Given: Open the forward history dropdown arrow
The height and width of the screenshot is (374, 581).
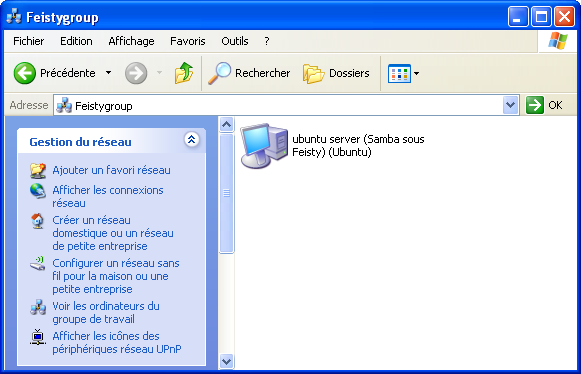Looking at the screenshot, I should (159, 73).
